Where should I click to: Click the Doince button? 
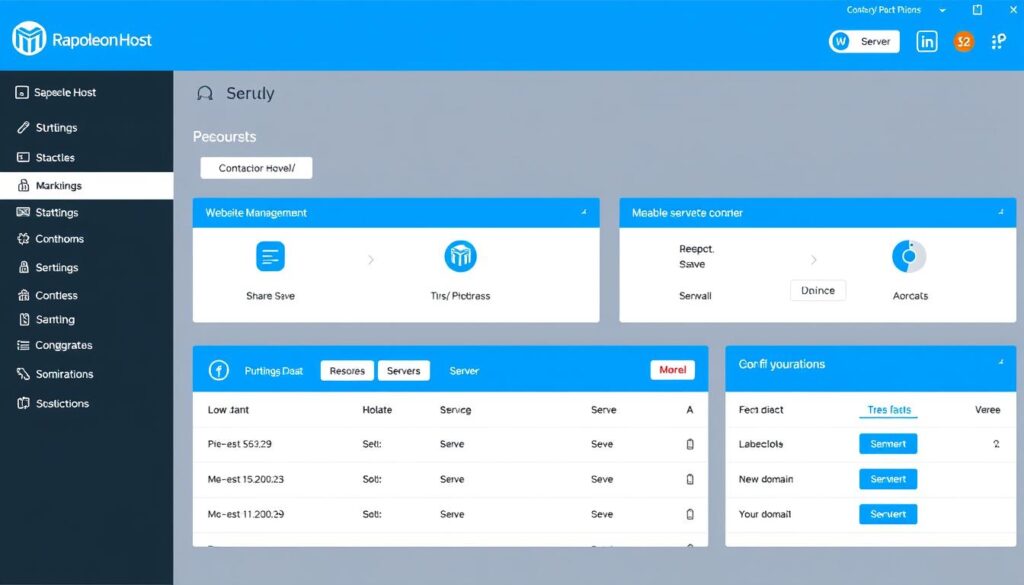(818, 290)
